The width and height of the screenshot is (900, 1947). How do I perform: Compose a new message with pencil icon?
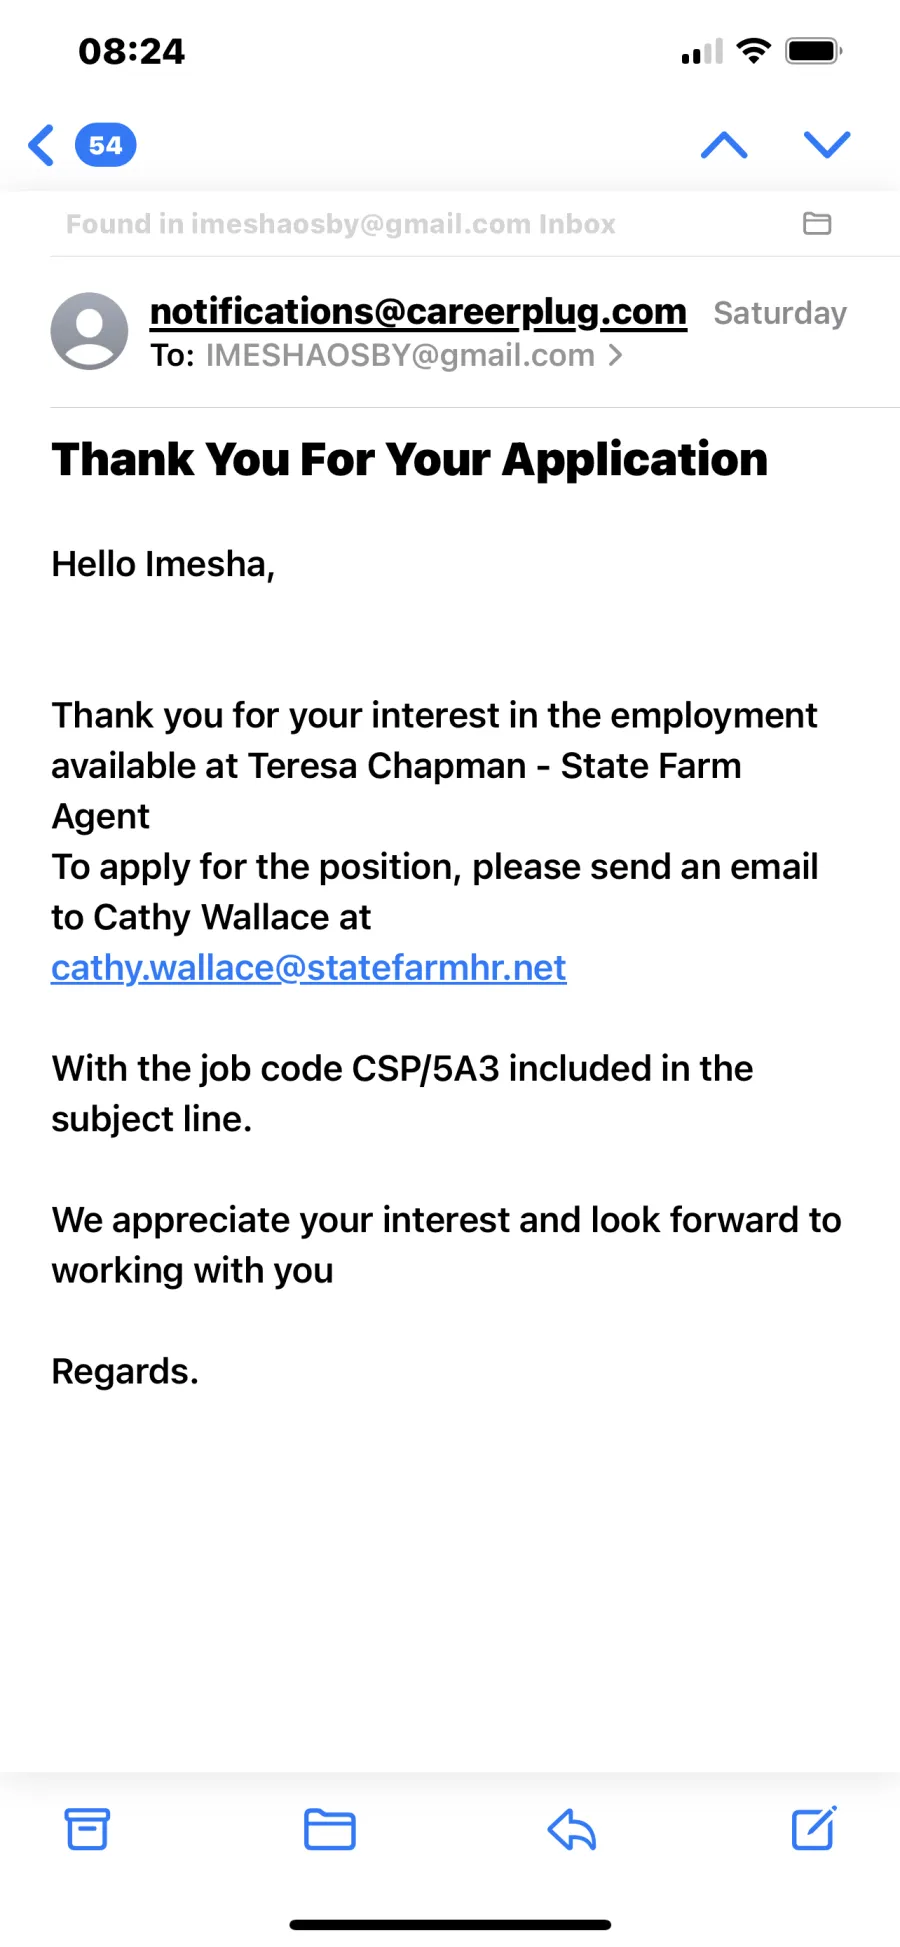[x=814, y=1828]
